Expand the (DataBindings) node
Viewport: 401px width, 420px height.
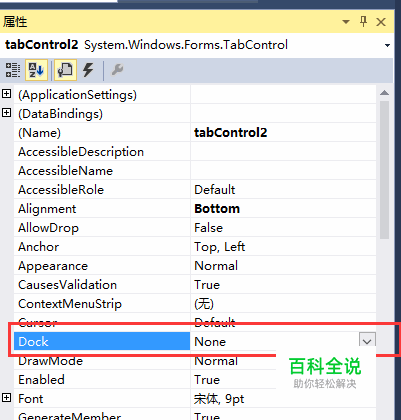(6, 113)
